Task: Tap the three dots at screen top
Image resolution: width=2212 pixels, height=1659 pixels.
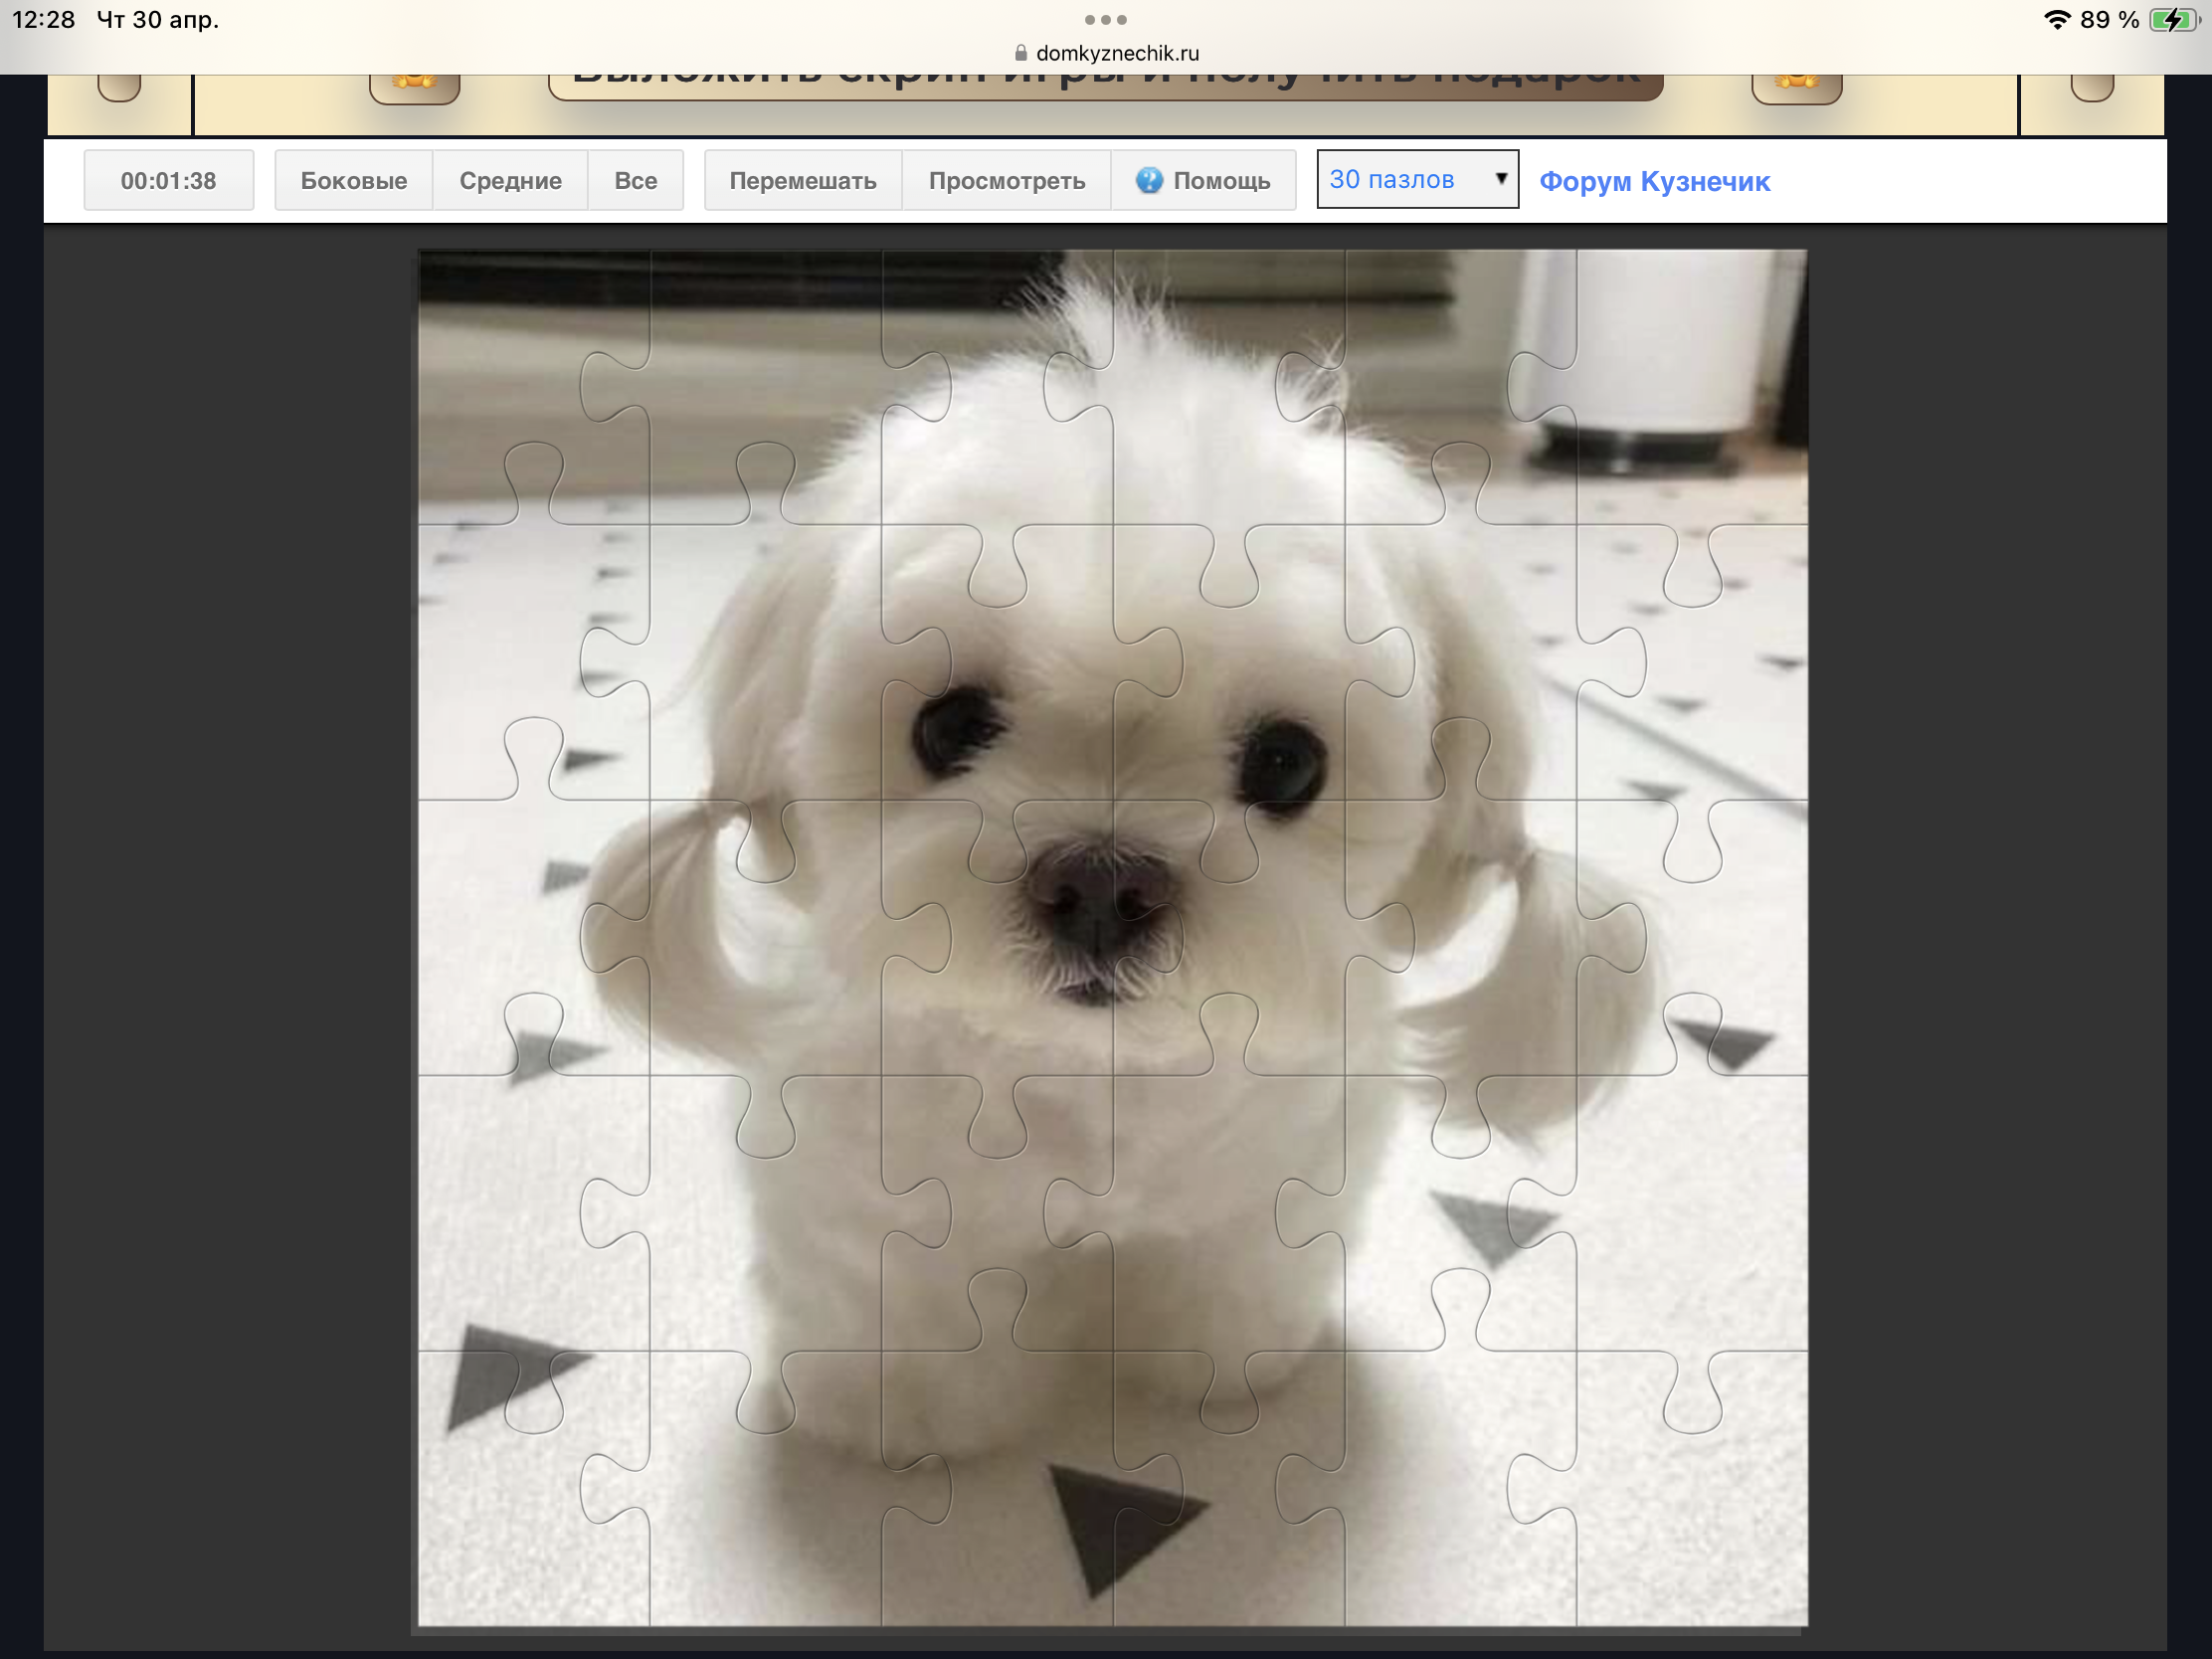Action: click(x=1105, y=20)
